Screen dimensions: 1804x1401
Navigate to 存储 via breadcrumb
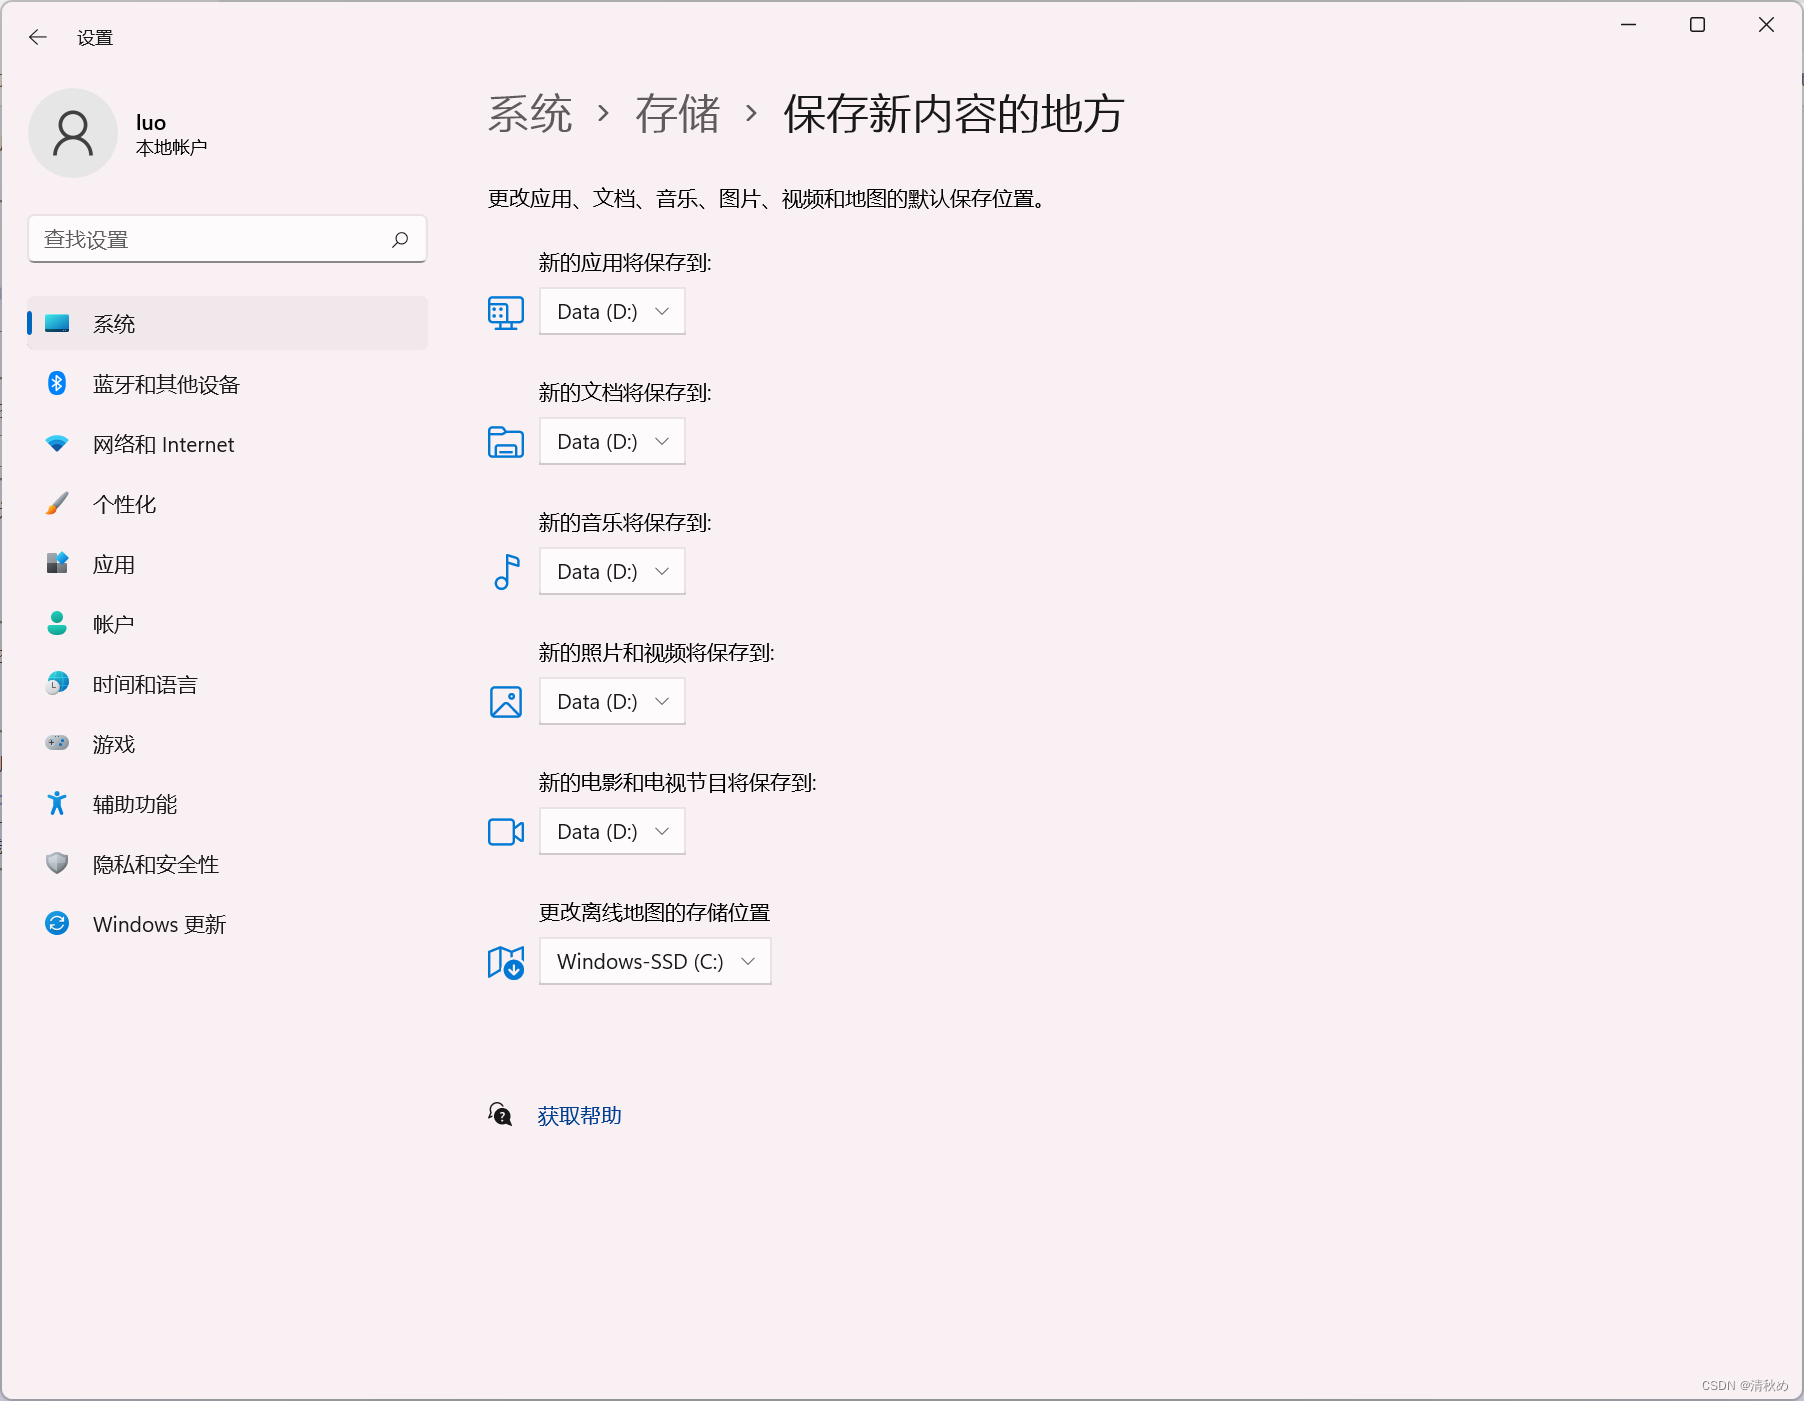[x=679, y=114]
